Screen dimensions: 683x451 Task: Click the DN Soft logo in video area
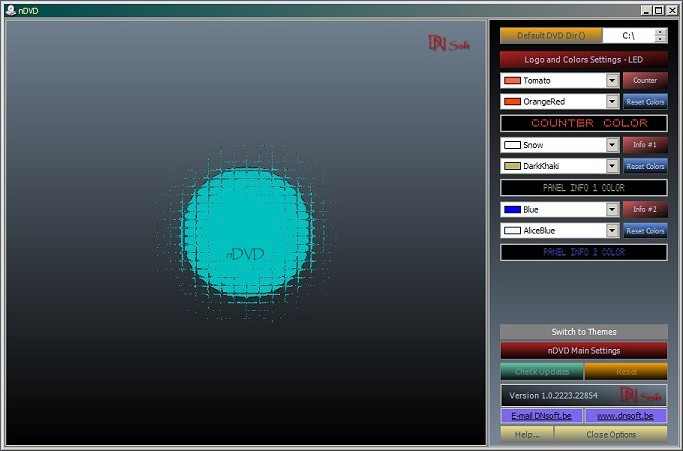tap(449, 44)
